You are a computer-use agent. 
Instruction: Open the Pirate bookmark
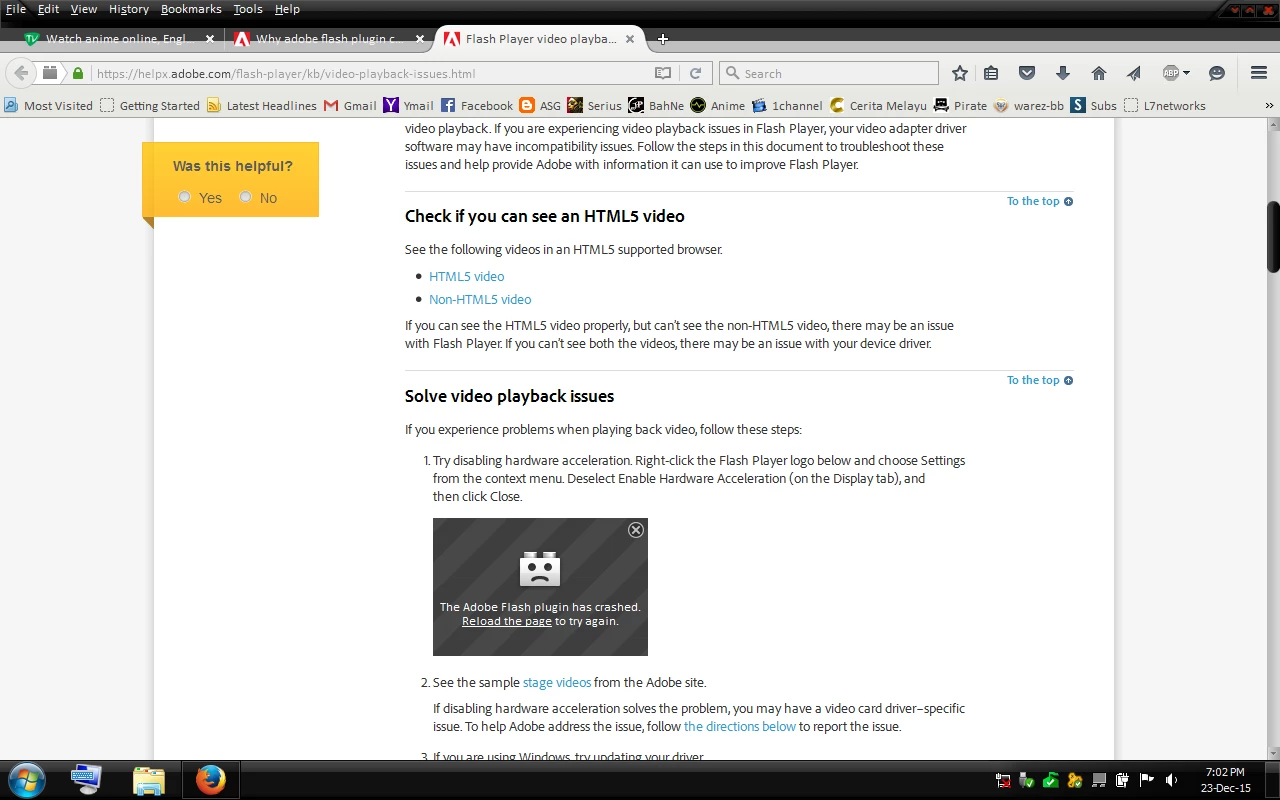pyautogui.click(x=960, y=105)
